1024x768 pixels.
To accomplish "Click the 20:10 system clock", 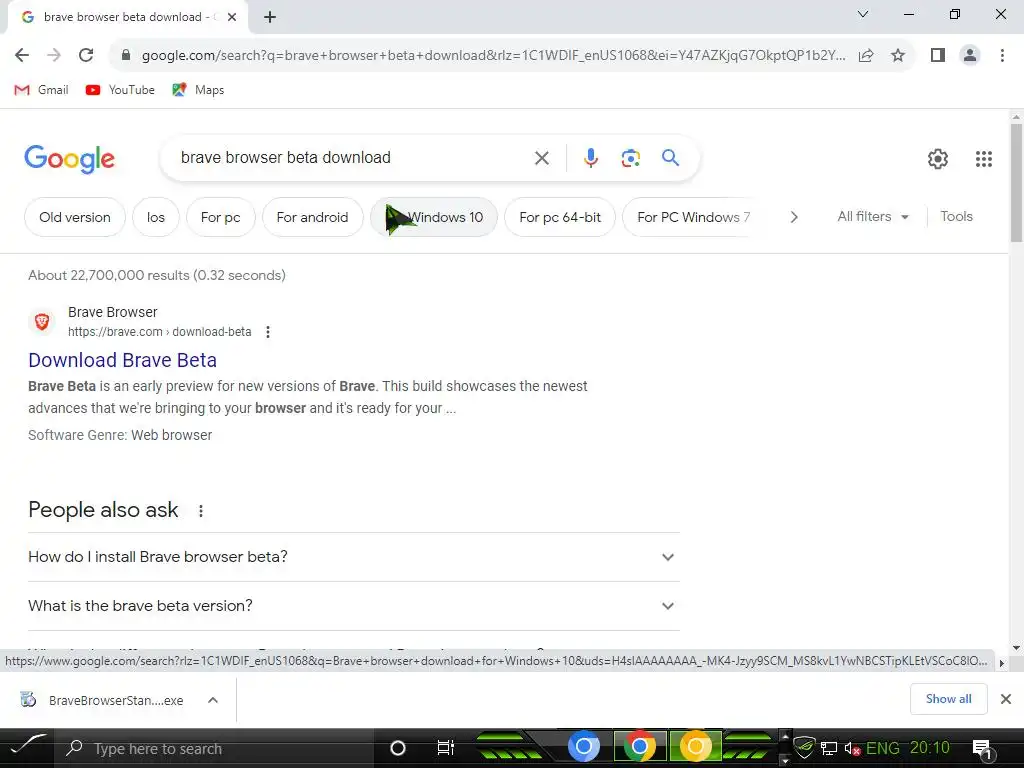I will (929, 748).
